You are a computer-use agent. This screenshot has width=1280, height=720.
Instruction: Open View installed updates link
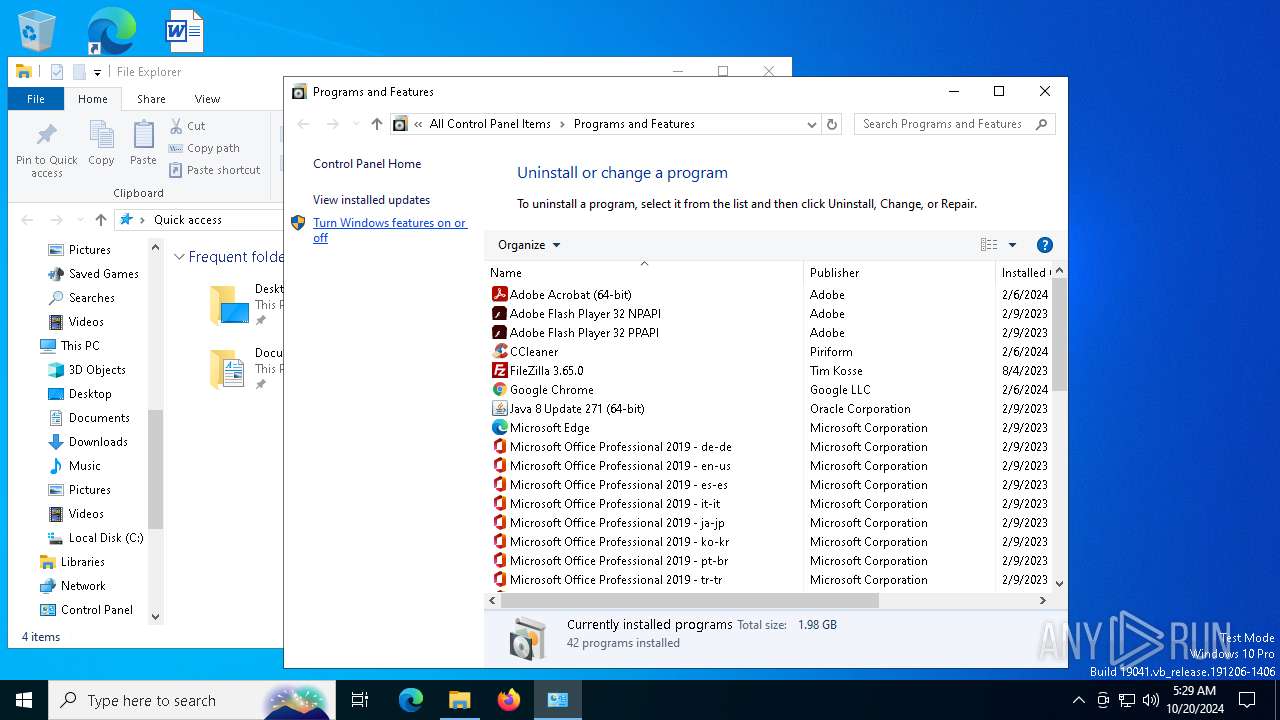[x=371, y=200]
